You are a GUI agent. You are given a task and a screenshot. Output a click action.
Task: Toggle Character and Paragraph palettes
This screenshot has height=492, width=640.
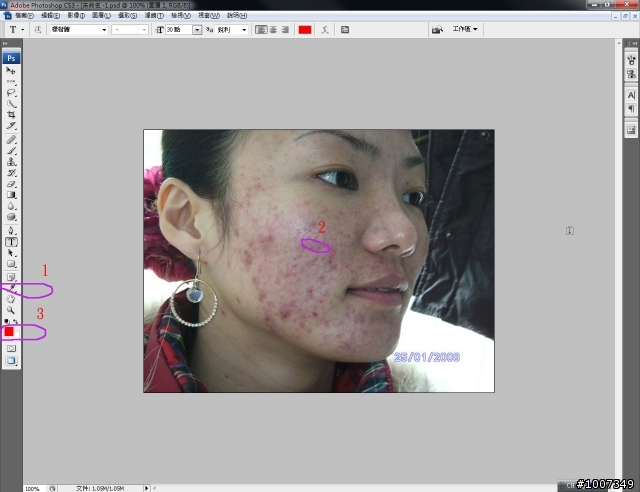[345, 29]
